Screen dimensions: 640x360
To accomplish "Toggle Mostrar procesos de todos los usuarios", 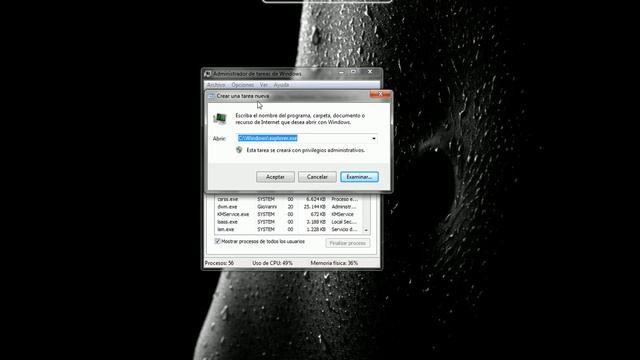I will 218,242.
